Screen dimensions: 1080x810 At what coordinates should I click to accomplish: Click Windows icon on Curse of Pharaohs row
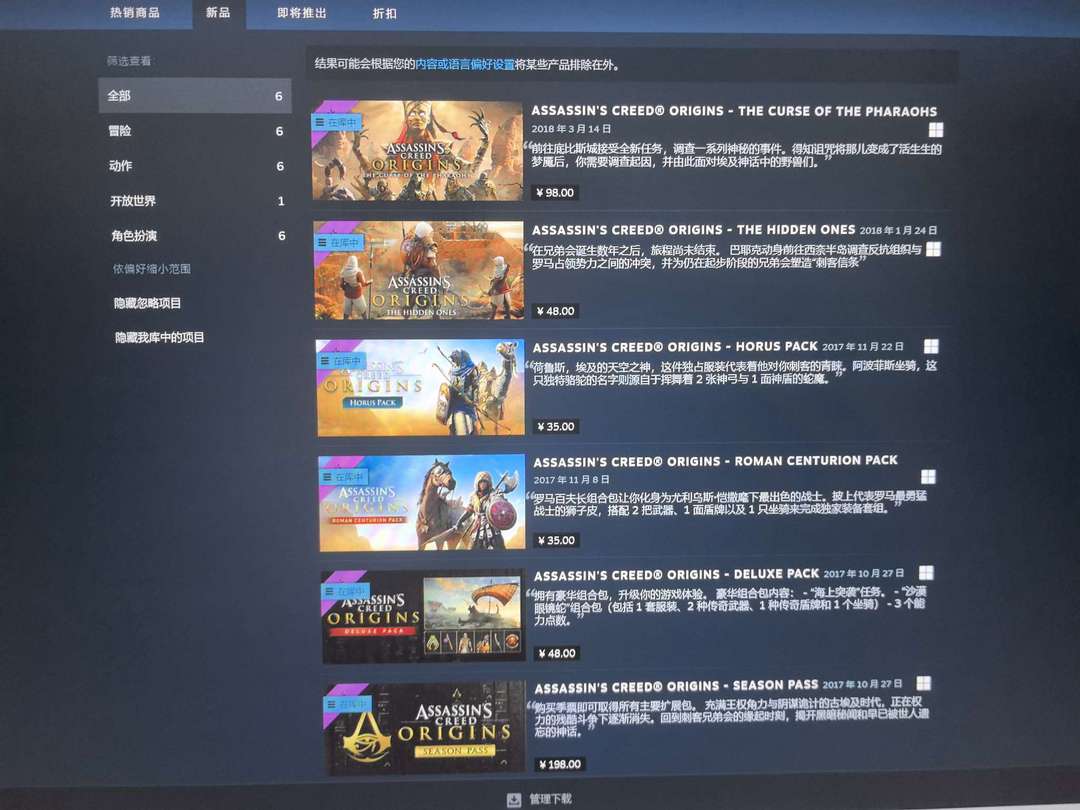tap(936, 129)
